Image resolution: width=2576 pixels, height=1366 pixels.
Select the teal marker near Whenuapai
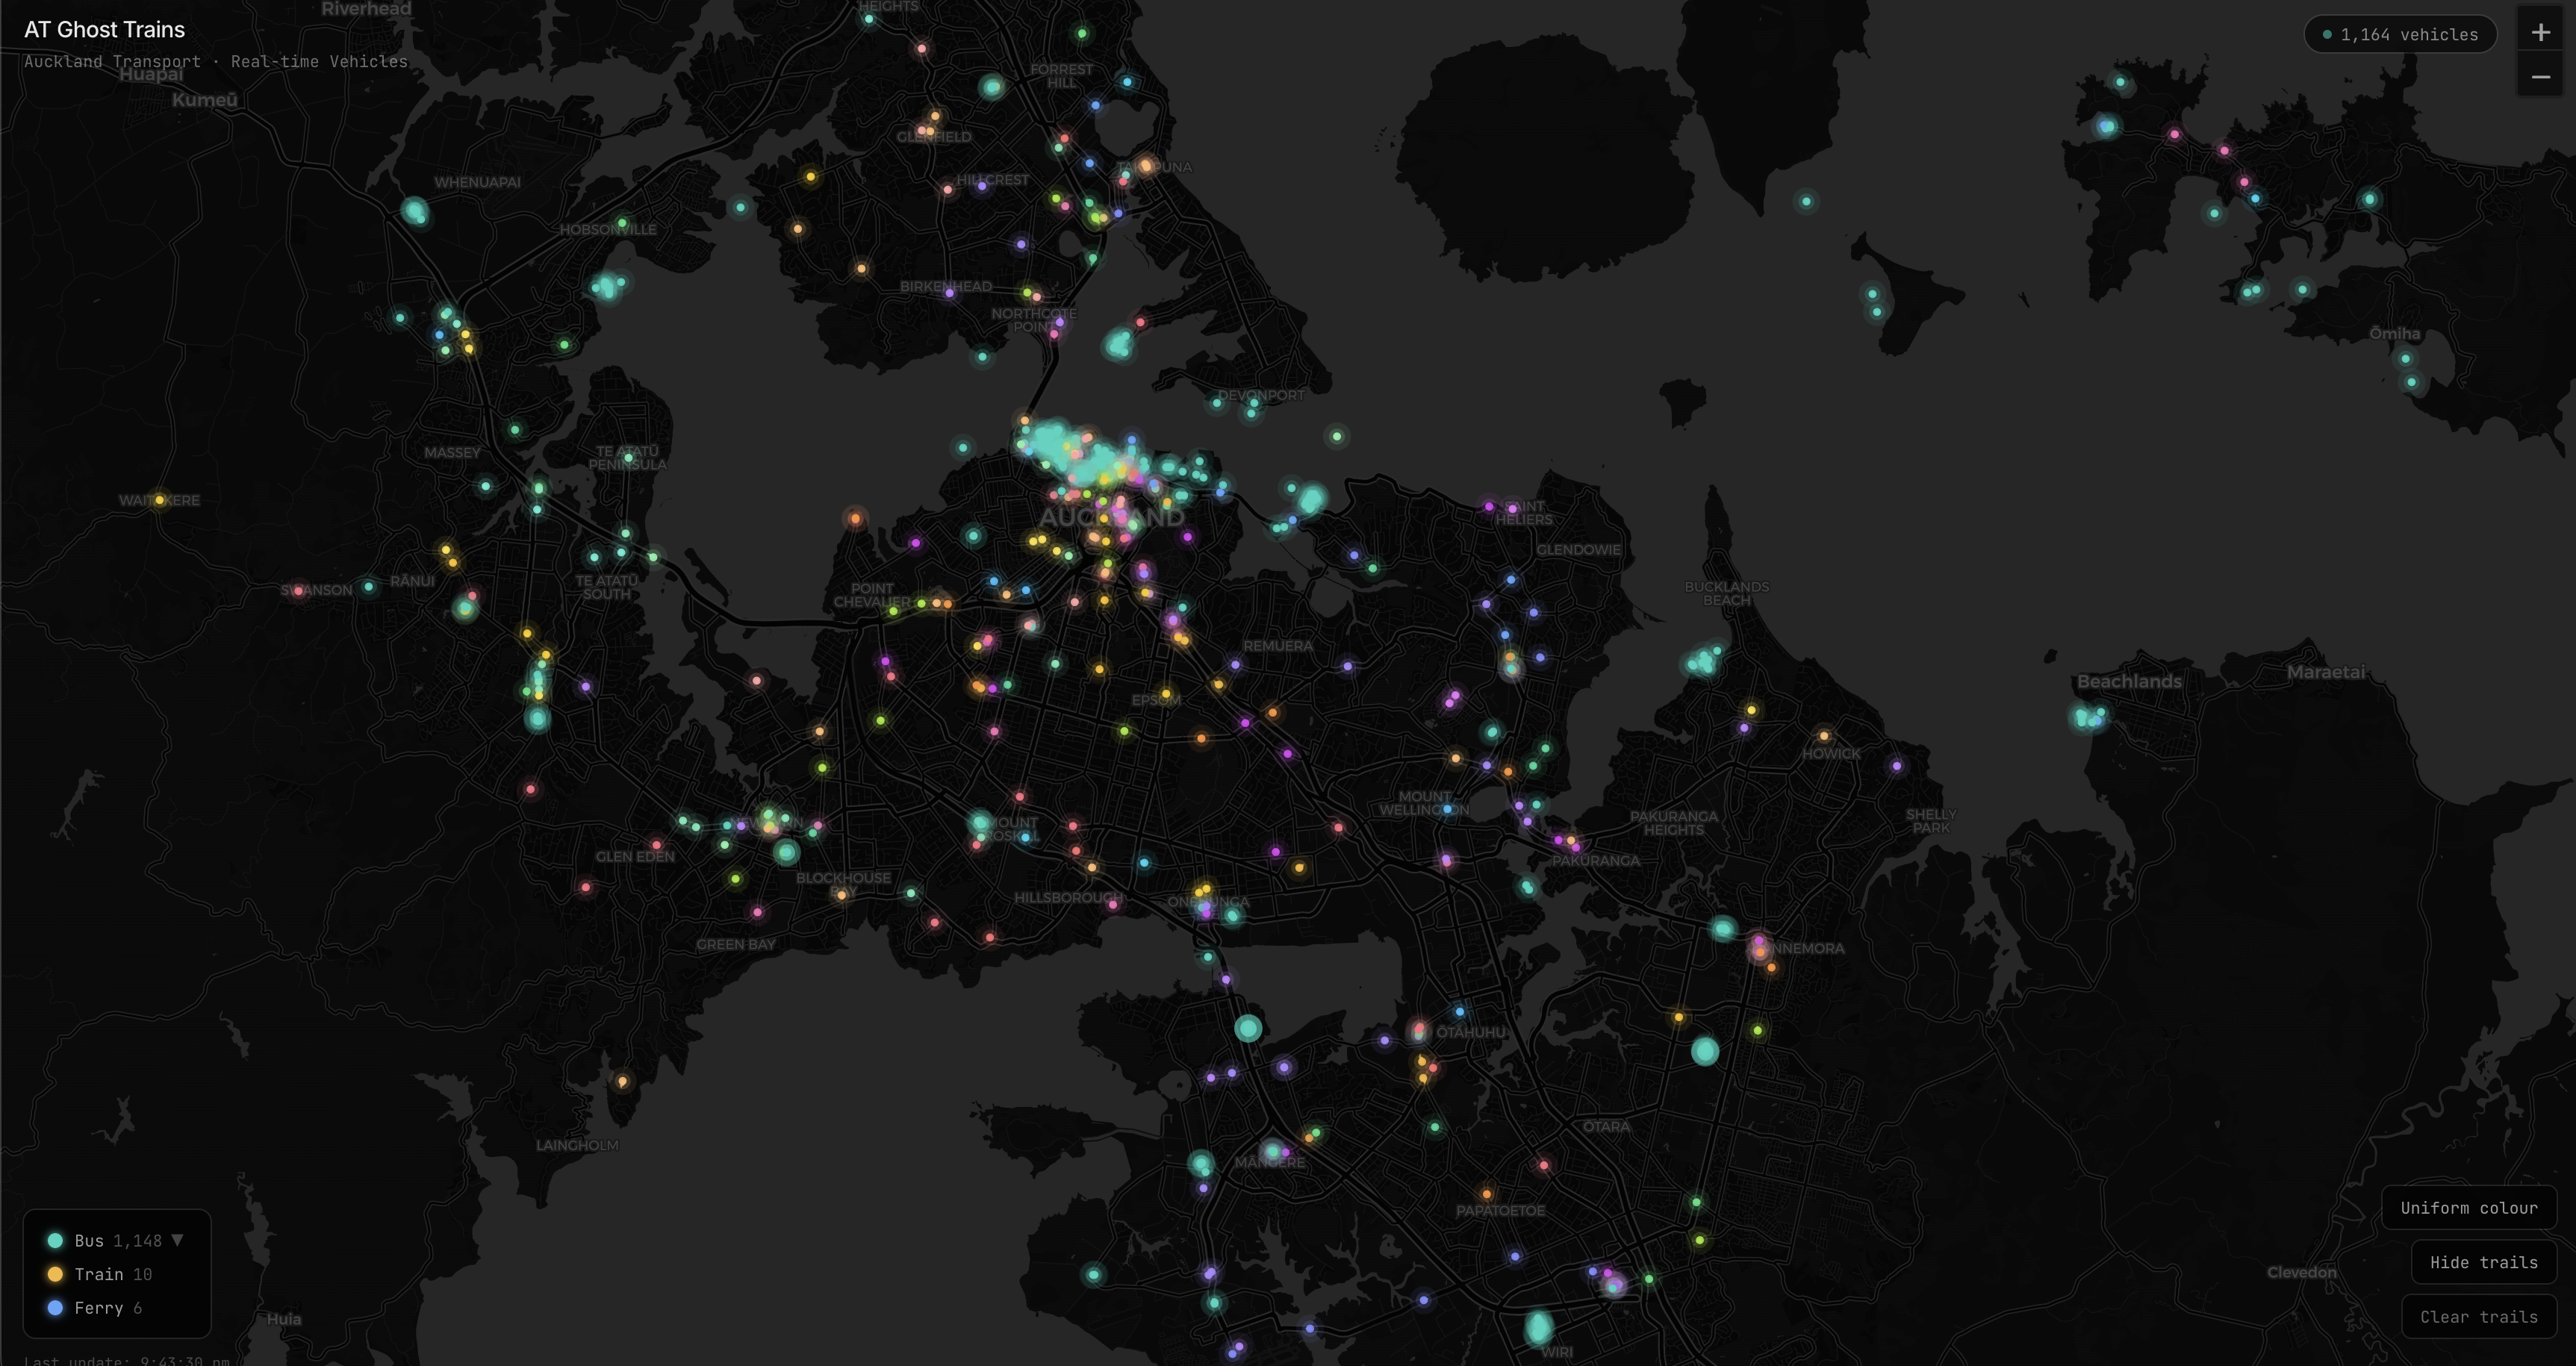[415, 211]
